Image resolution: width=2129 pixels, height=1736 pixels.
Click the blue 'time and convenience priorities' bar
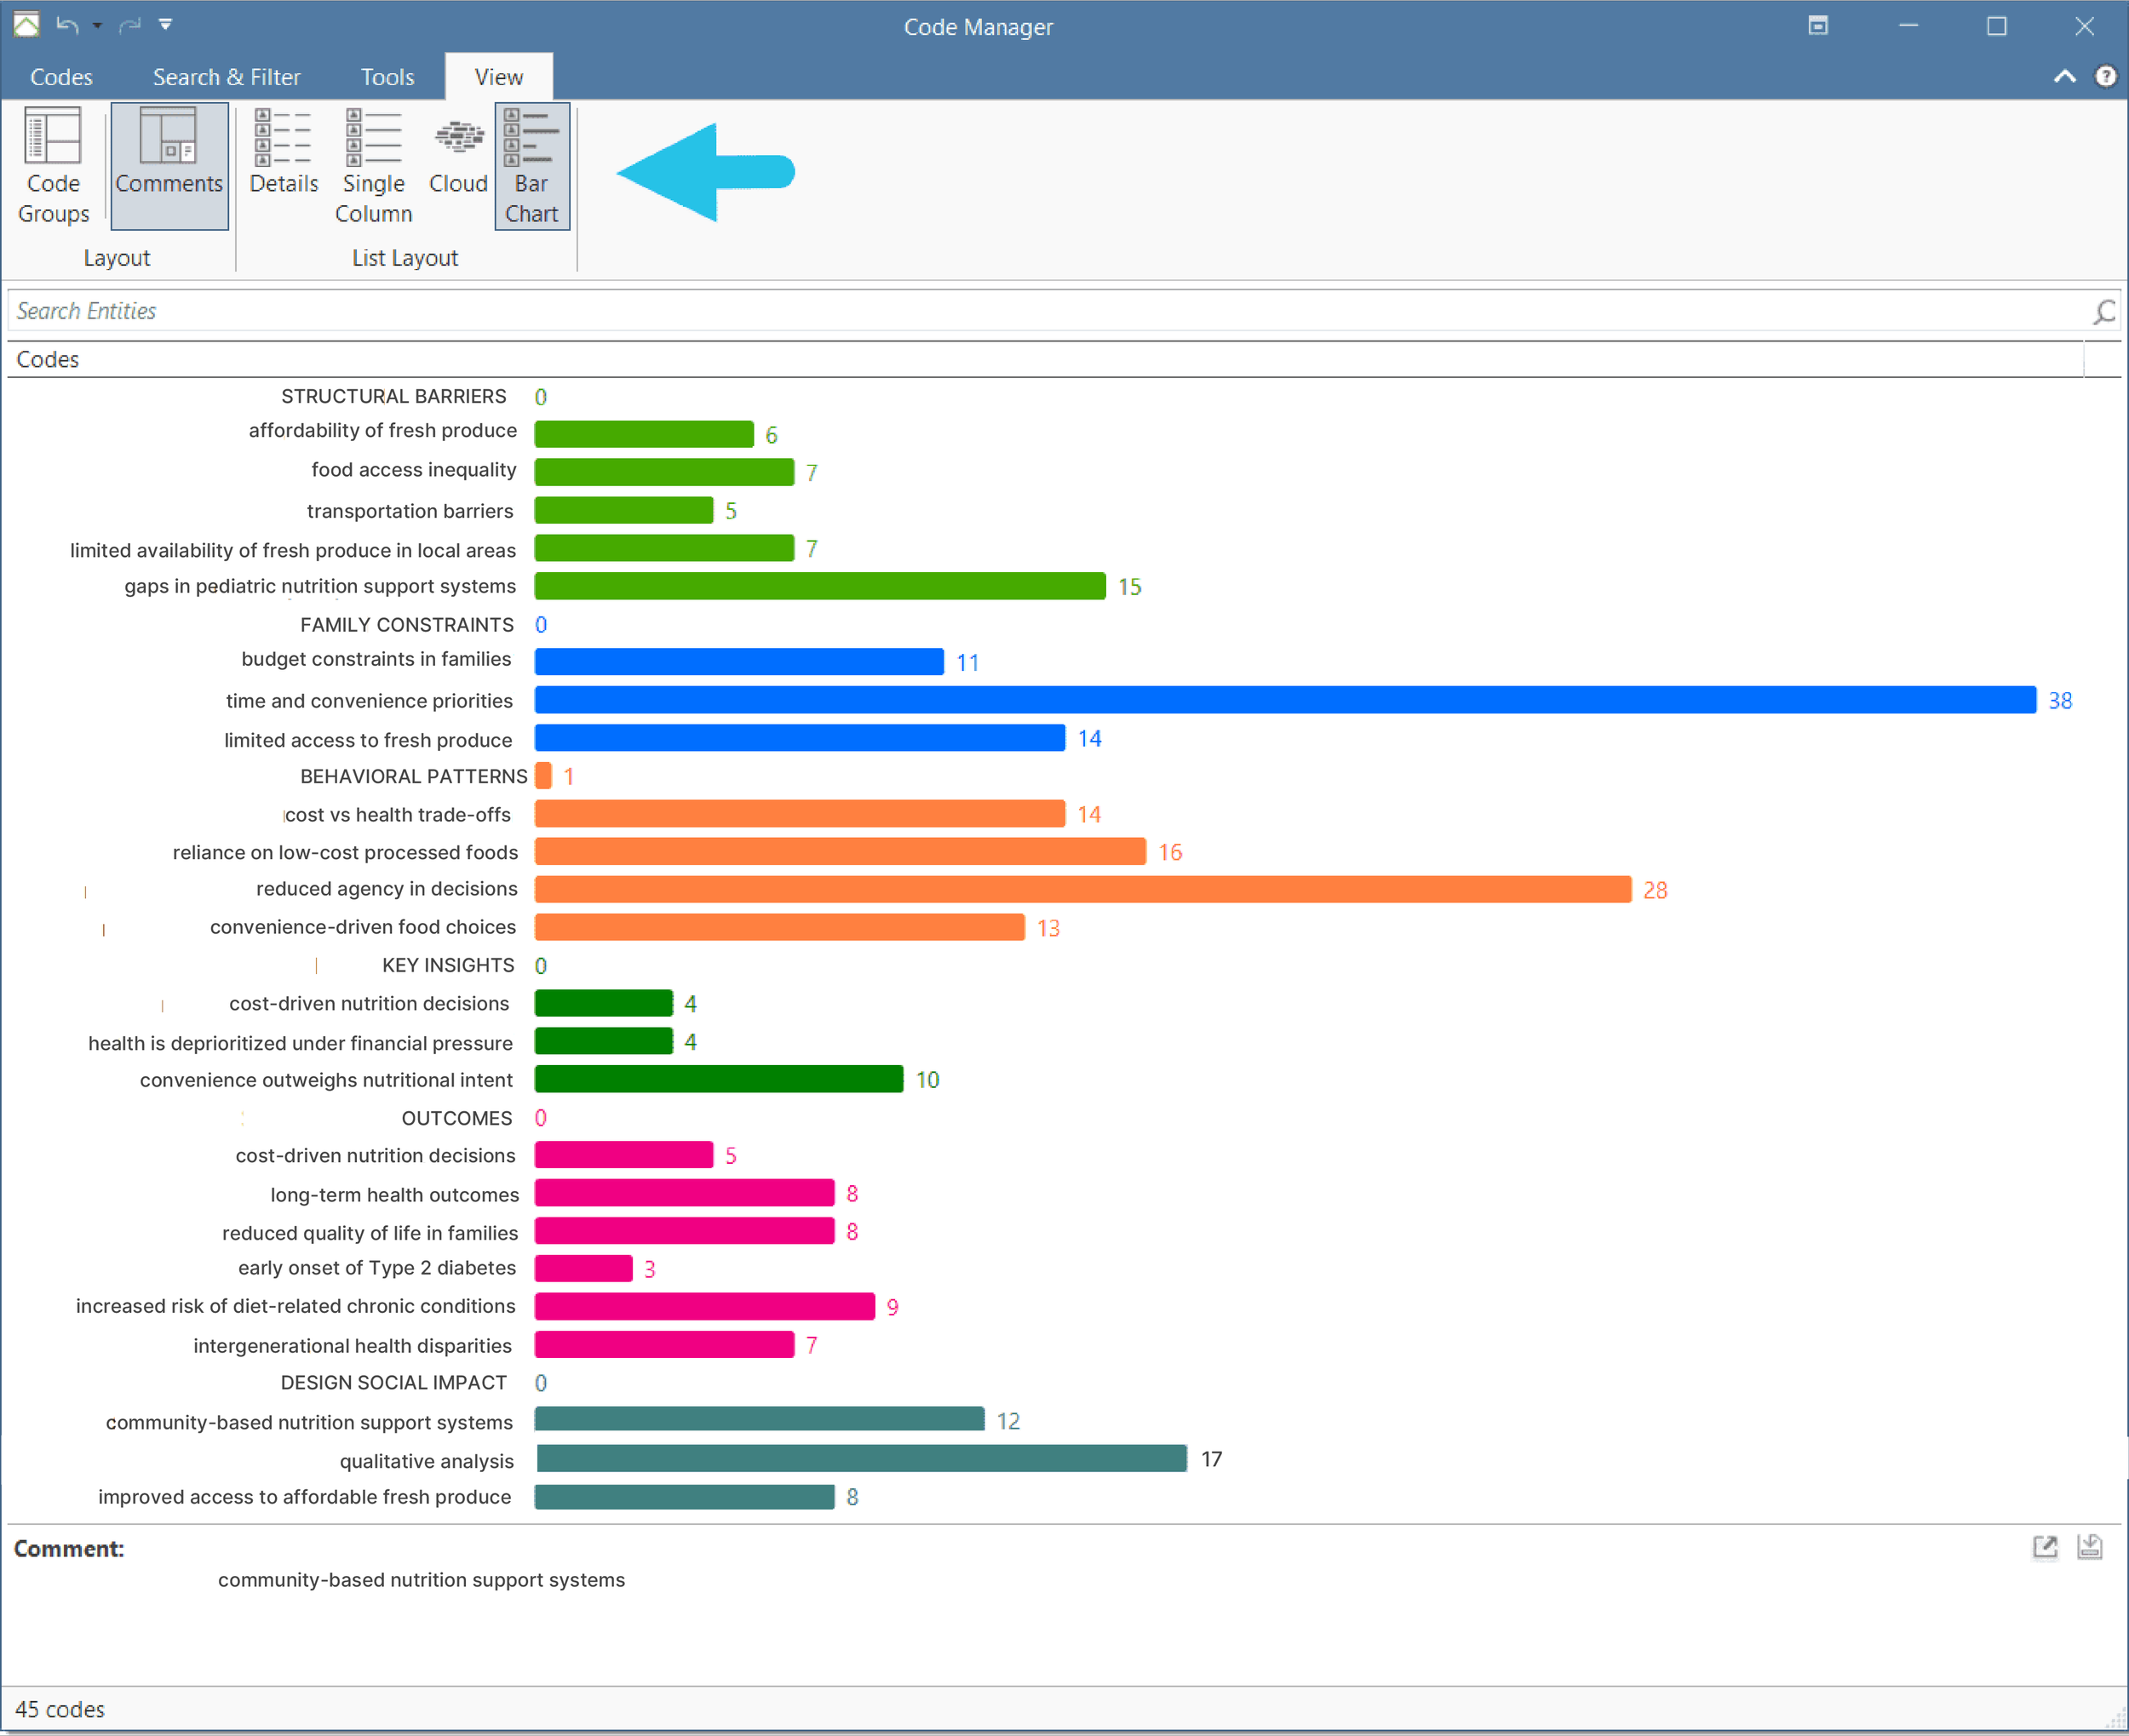1284,700
